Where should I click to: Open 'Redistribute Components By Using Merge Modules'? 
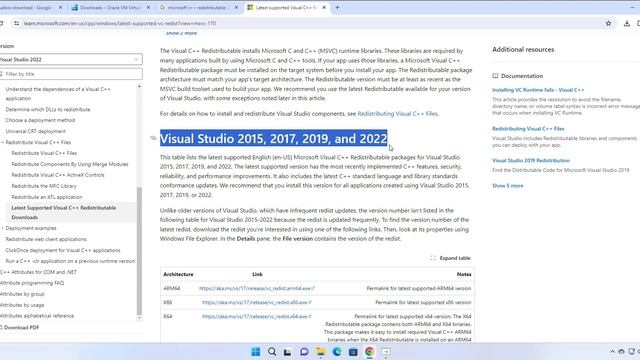tap(70, 164)
